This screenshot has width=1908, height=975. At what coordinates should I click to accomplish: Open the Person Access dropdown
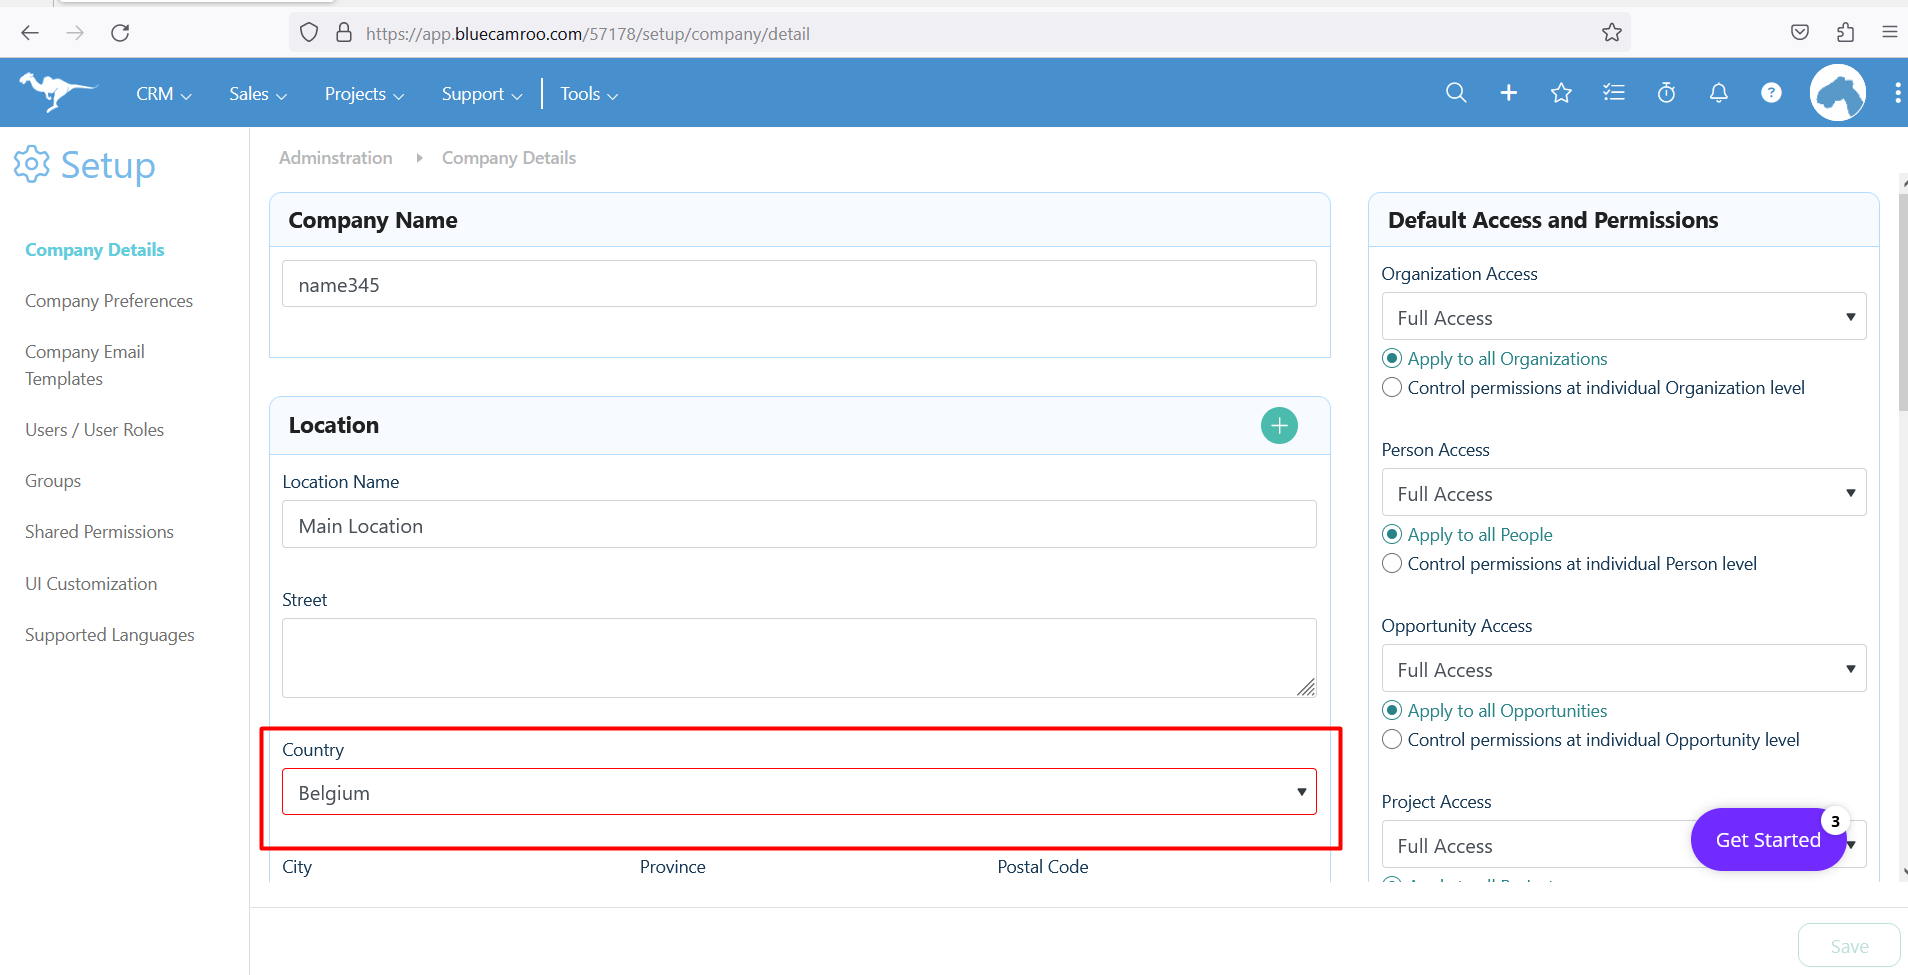(1624, 493)
